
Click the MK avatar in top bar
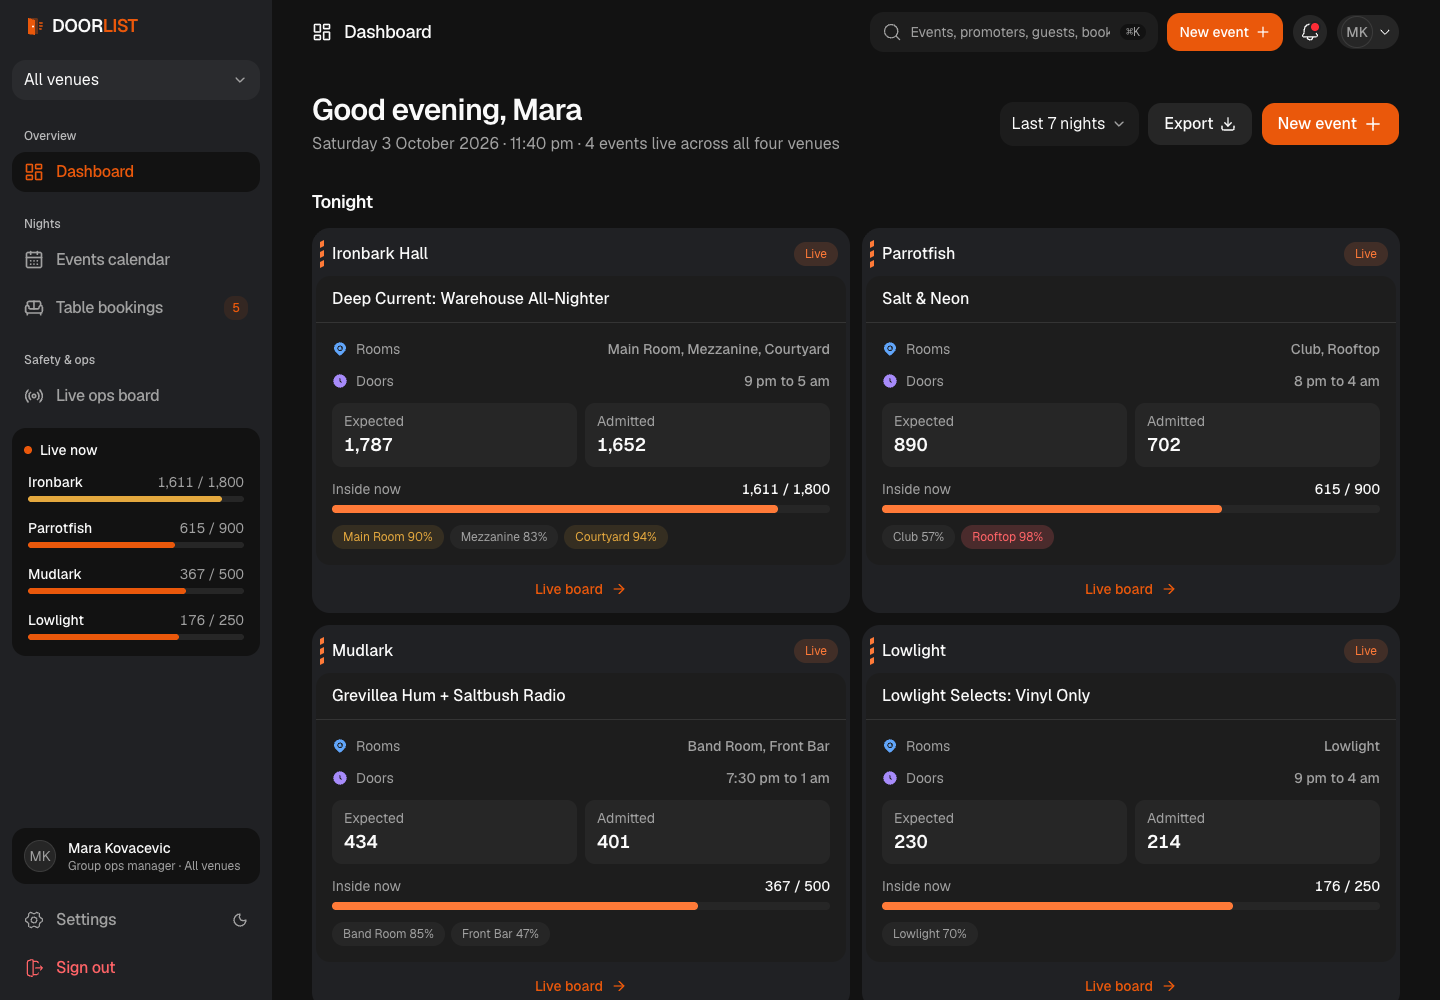[x=1357, y=32]
